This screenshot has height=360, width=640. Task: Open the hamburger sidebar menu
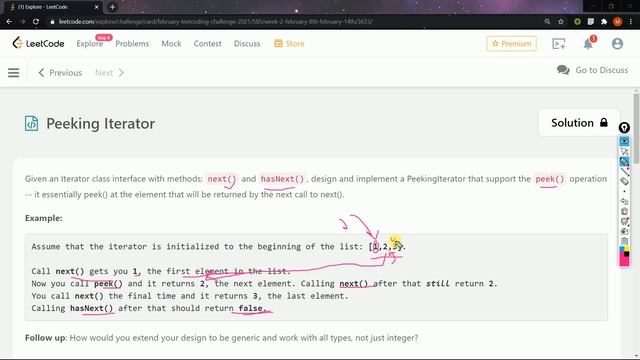coord(13,73)
